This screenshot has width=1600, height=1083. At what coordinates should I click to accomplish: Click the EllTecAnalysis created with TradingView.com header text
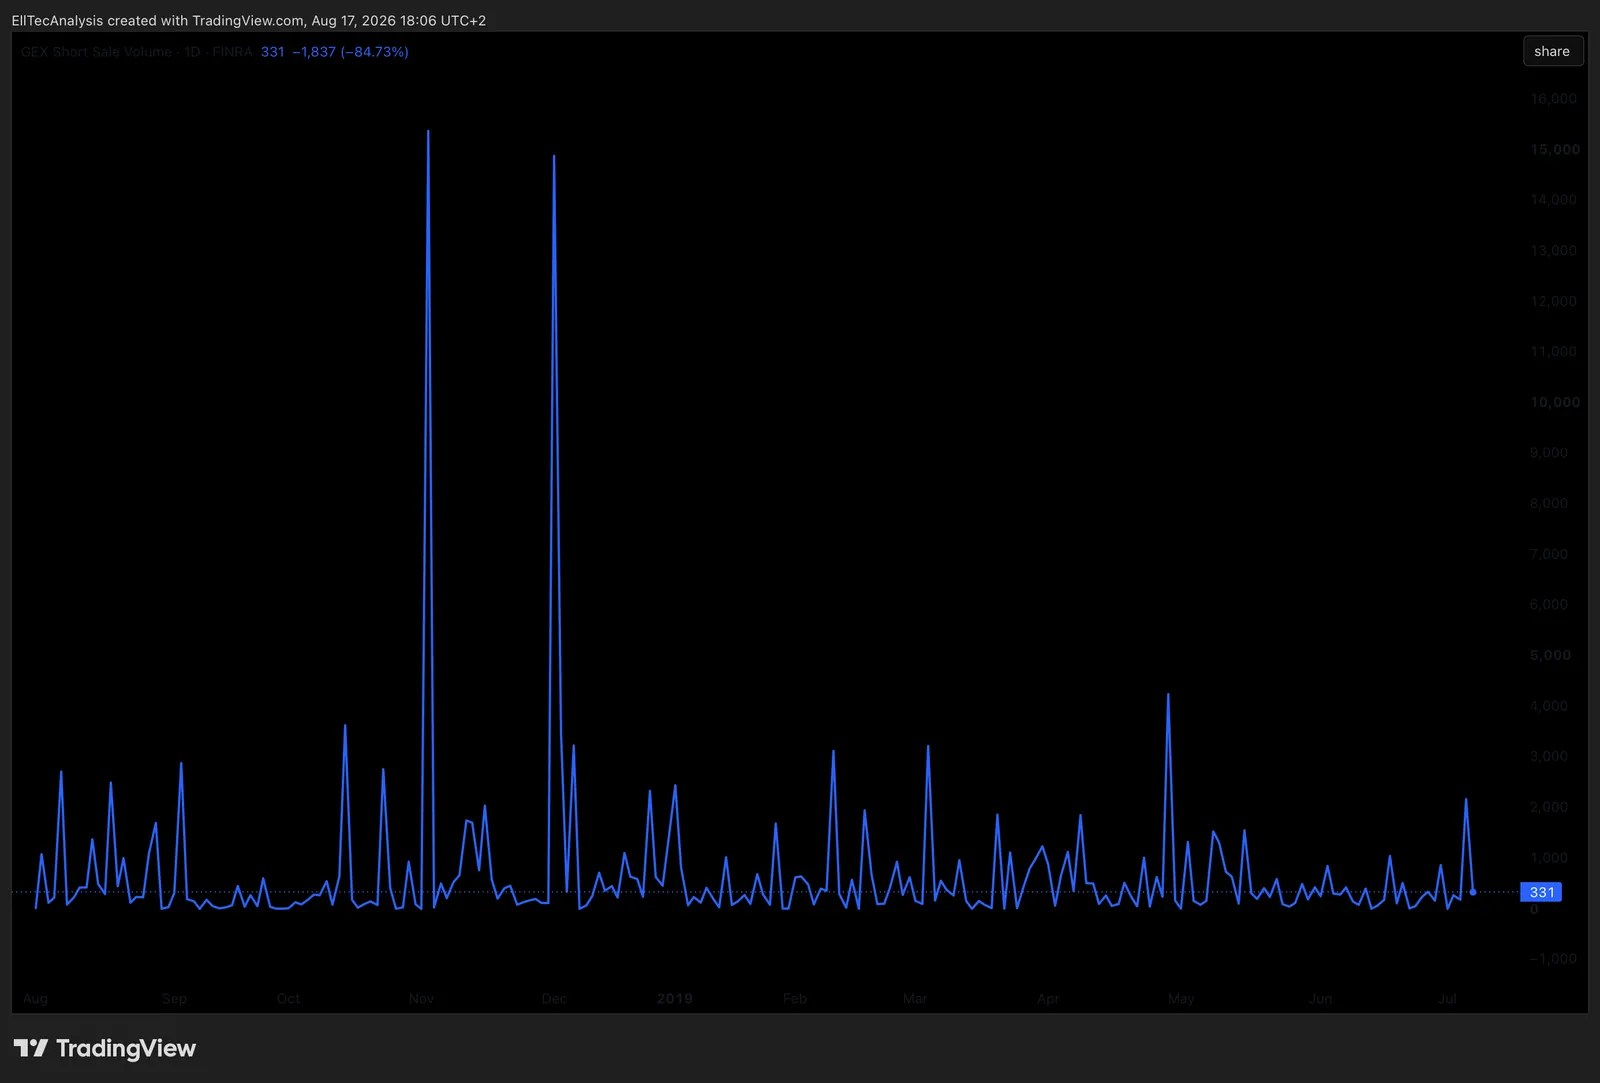tap(249, 20)
